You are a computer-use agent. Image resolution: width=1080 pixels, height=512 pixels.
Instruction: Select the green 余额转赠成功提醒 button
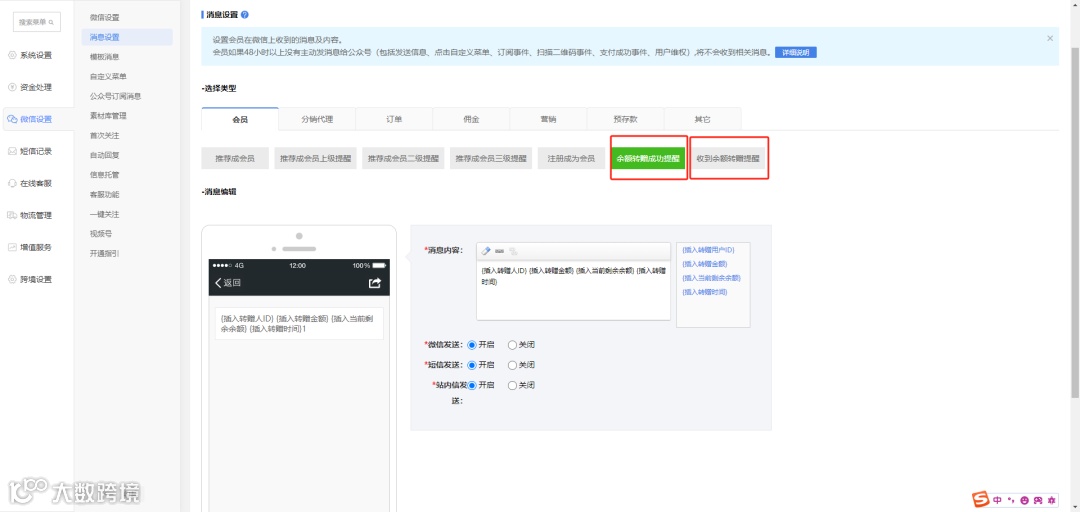click(x=647, y=158)
